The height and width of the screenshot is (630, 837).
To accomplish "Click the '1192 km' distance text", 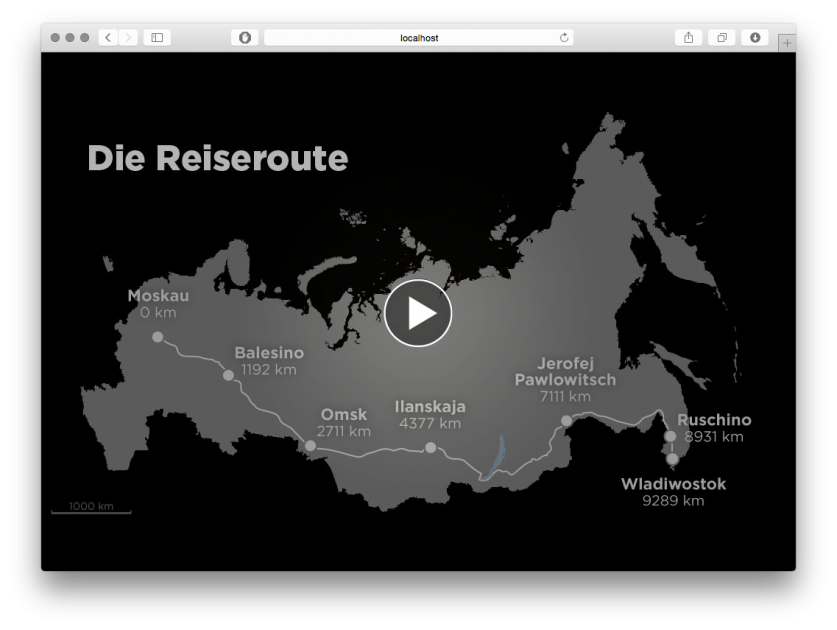I will click(x=269, y=369).
